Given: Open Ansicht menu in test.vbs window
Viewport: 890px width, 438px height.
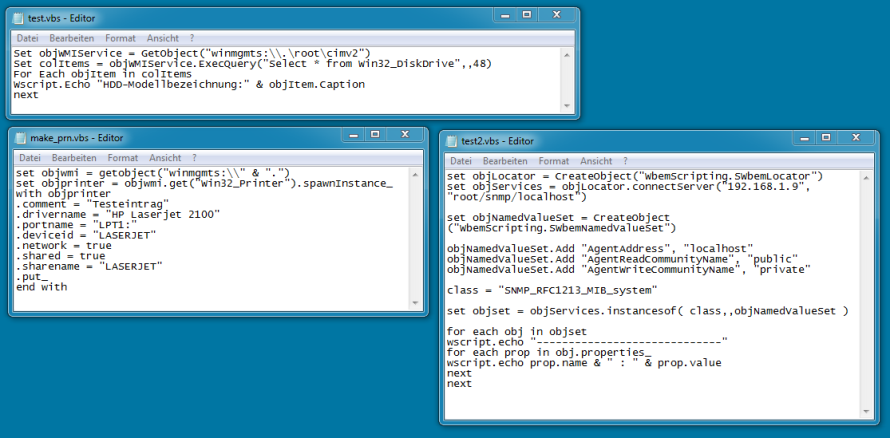Looking at the screenshot, I should click(x=162, y=38).
